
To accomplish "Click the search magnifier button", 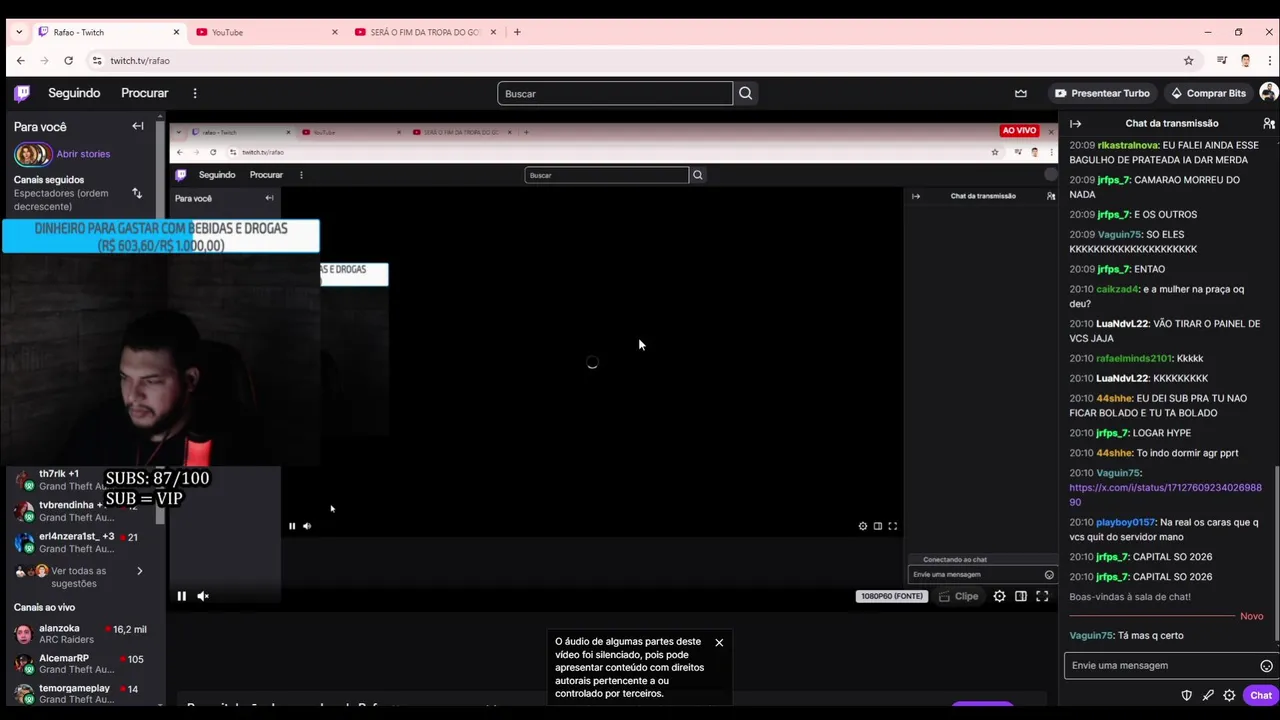I will click(745, 93).
